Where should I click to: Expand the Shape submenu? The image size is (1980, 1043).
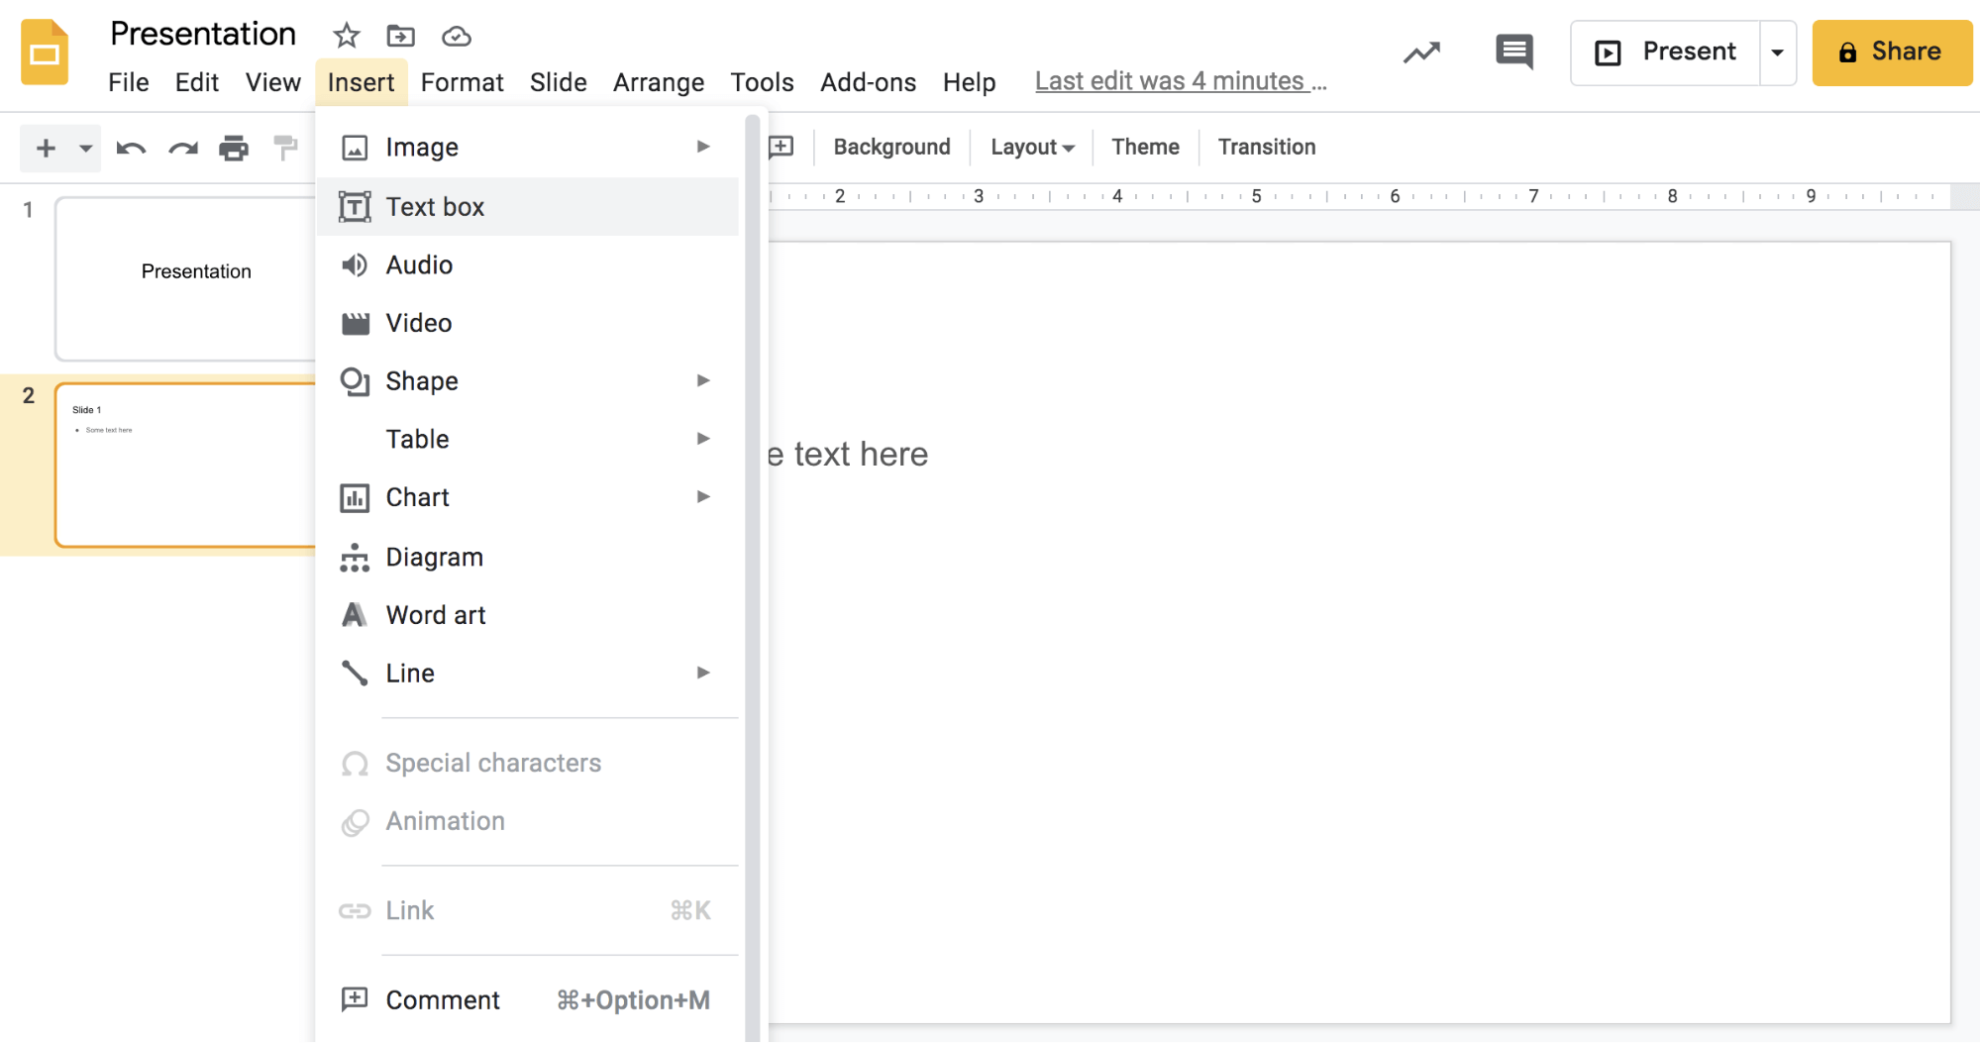pyautogui.click(x=703, y=380)
